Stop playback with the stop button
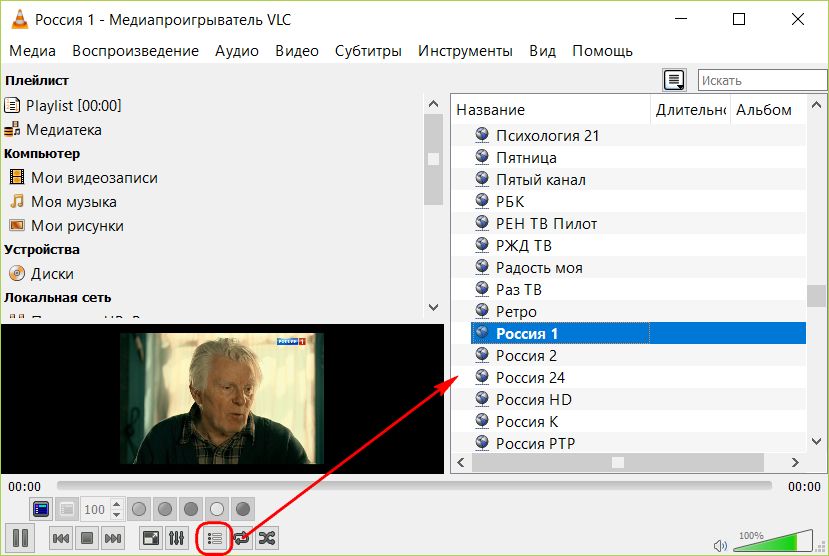Viewport: 829px width, 556px height. click(87, 538)
